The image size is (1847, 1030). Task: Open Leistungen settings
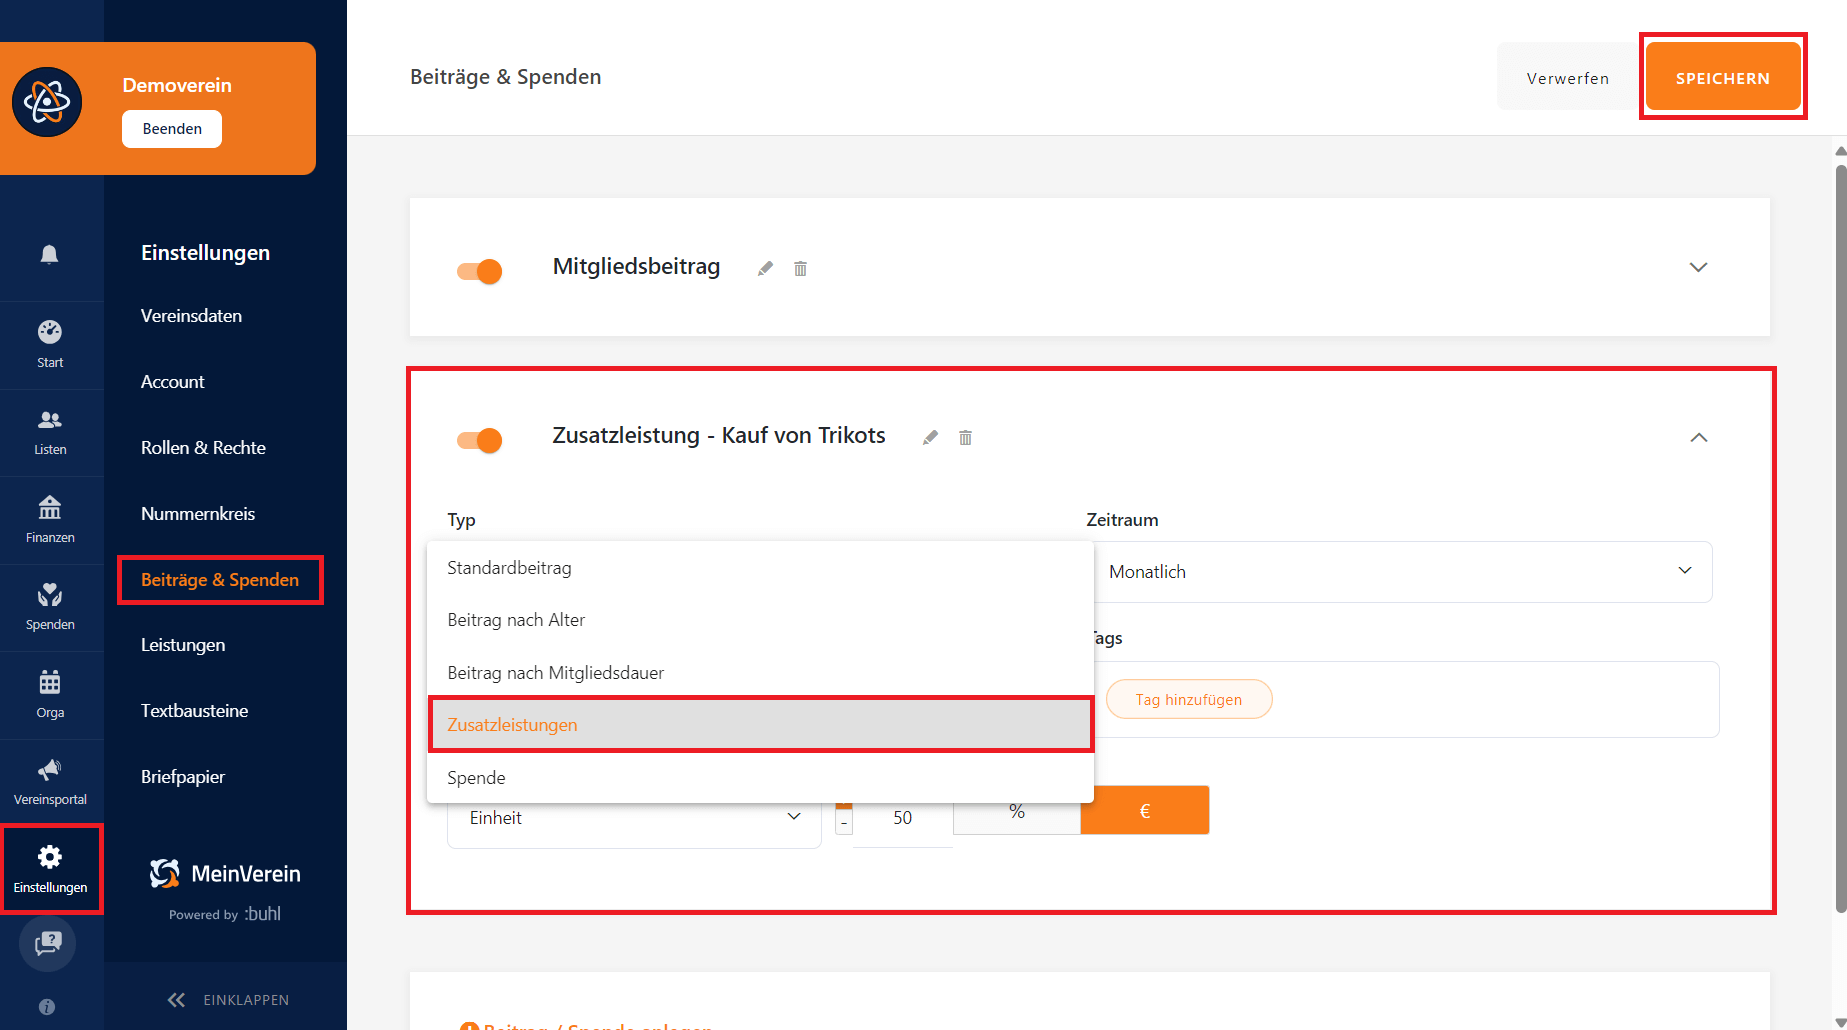tap(183, 645)
